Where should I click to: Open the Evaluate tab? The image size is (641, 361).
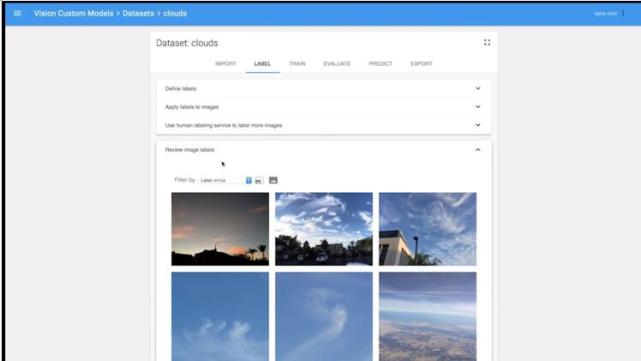point(337,64)
